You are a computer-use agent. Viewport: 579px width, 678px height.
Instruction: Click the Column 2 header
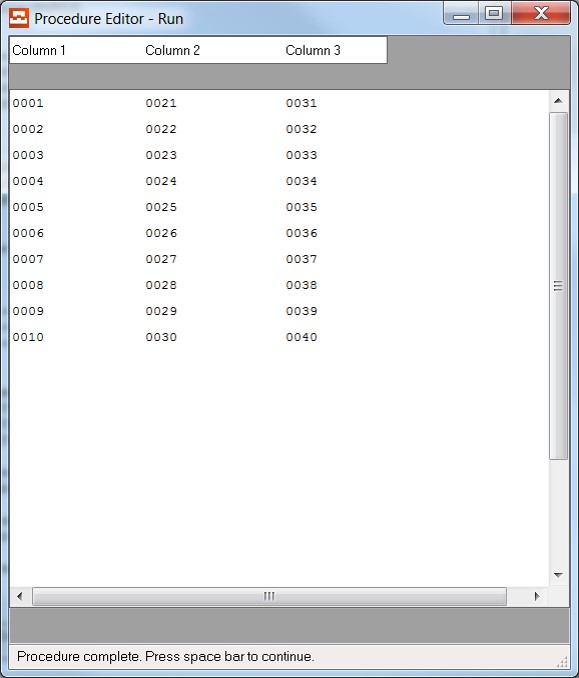(173, 50)
